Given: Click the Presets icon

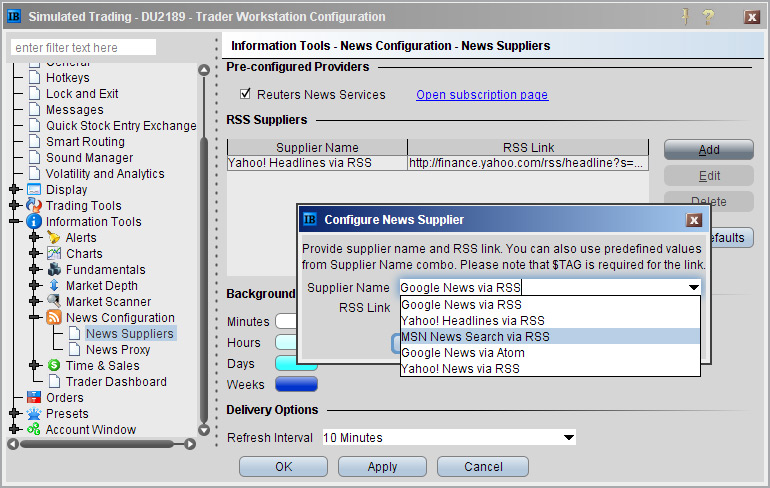Looking at the screenshot, I should [x=34, y=413].
